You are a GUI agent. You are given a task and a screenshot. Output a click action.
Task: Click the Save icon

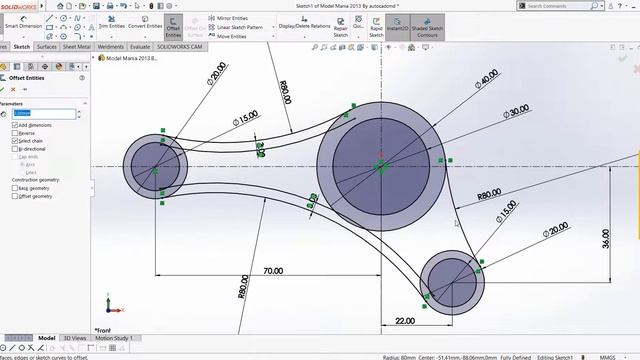(96, 6)
